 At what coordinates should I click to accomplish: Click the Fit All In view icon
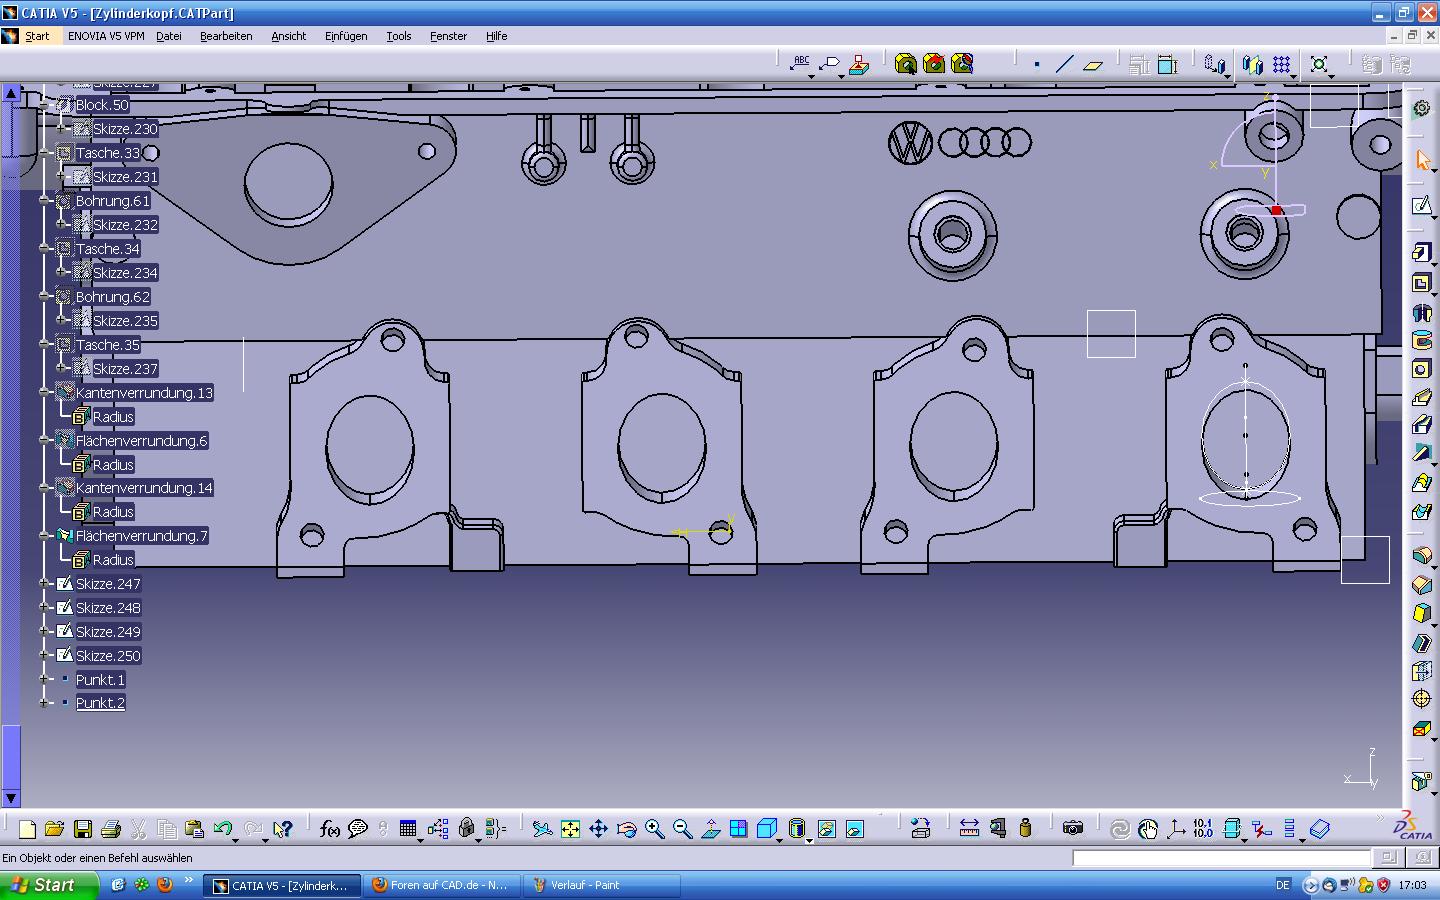[570, 829]
